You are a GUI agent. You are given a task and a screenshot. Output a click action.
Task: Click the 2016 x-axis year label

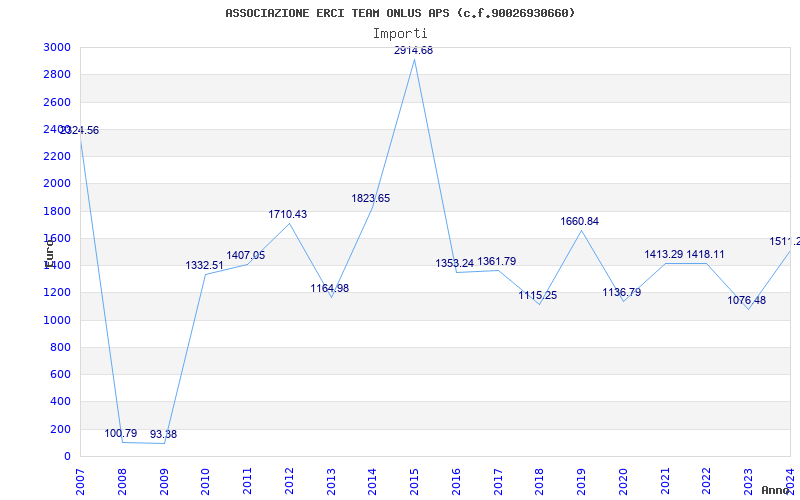click(456, 482)
